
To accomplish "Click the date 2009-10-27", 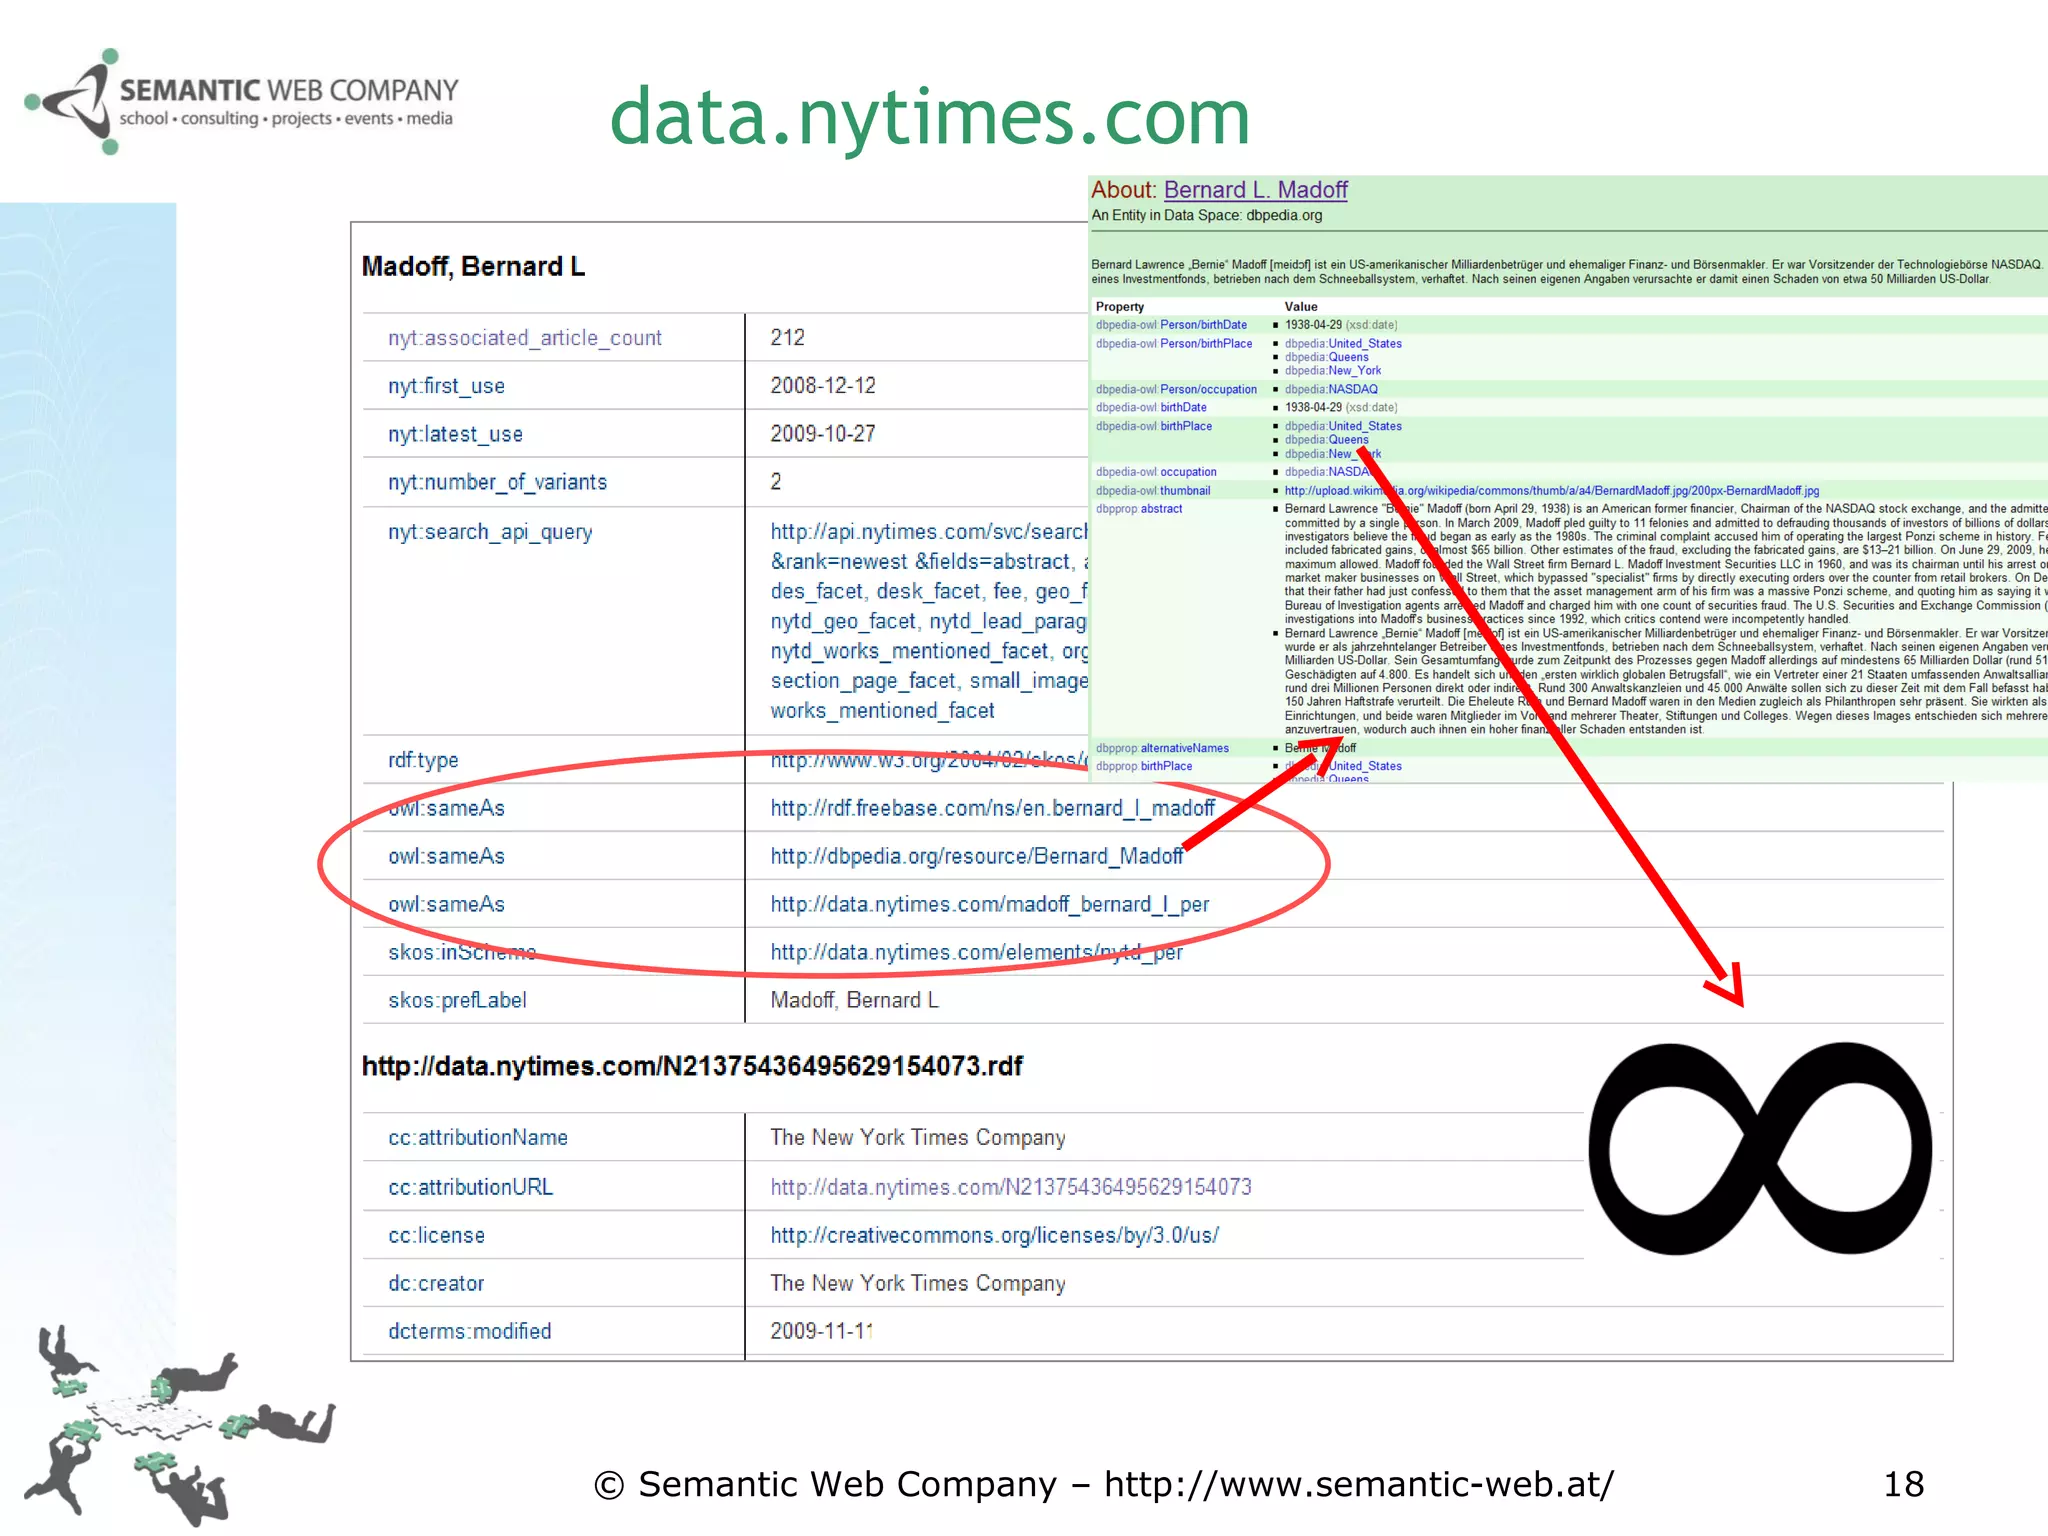I will coord(822,433).
